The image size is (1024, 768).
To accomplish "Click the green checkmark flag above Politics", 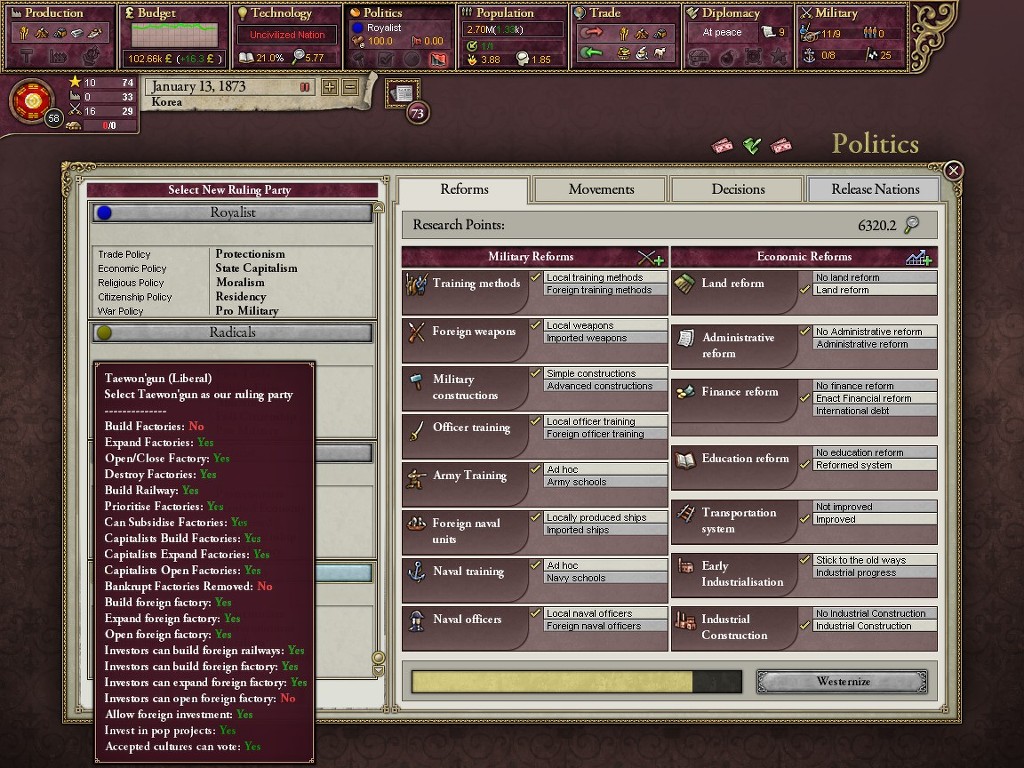I will tap(752, 145).
